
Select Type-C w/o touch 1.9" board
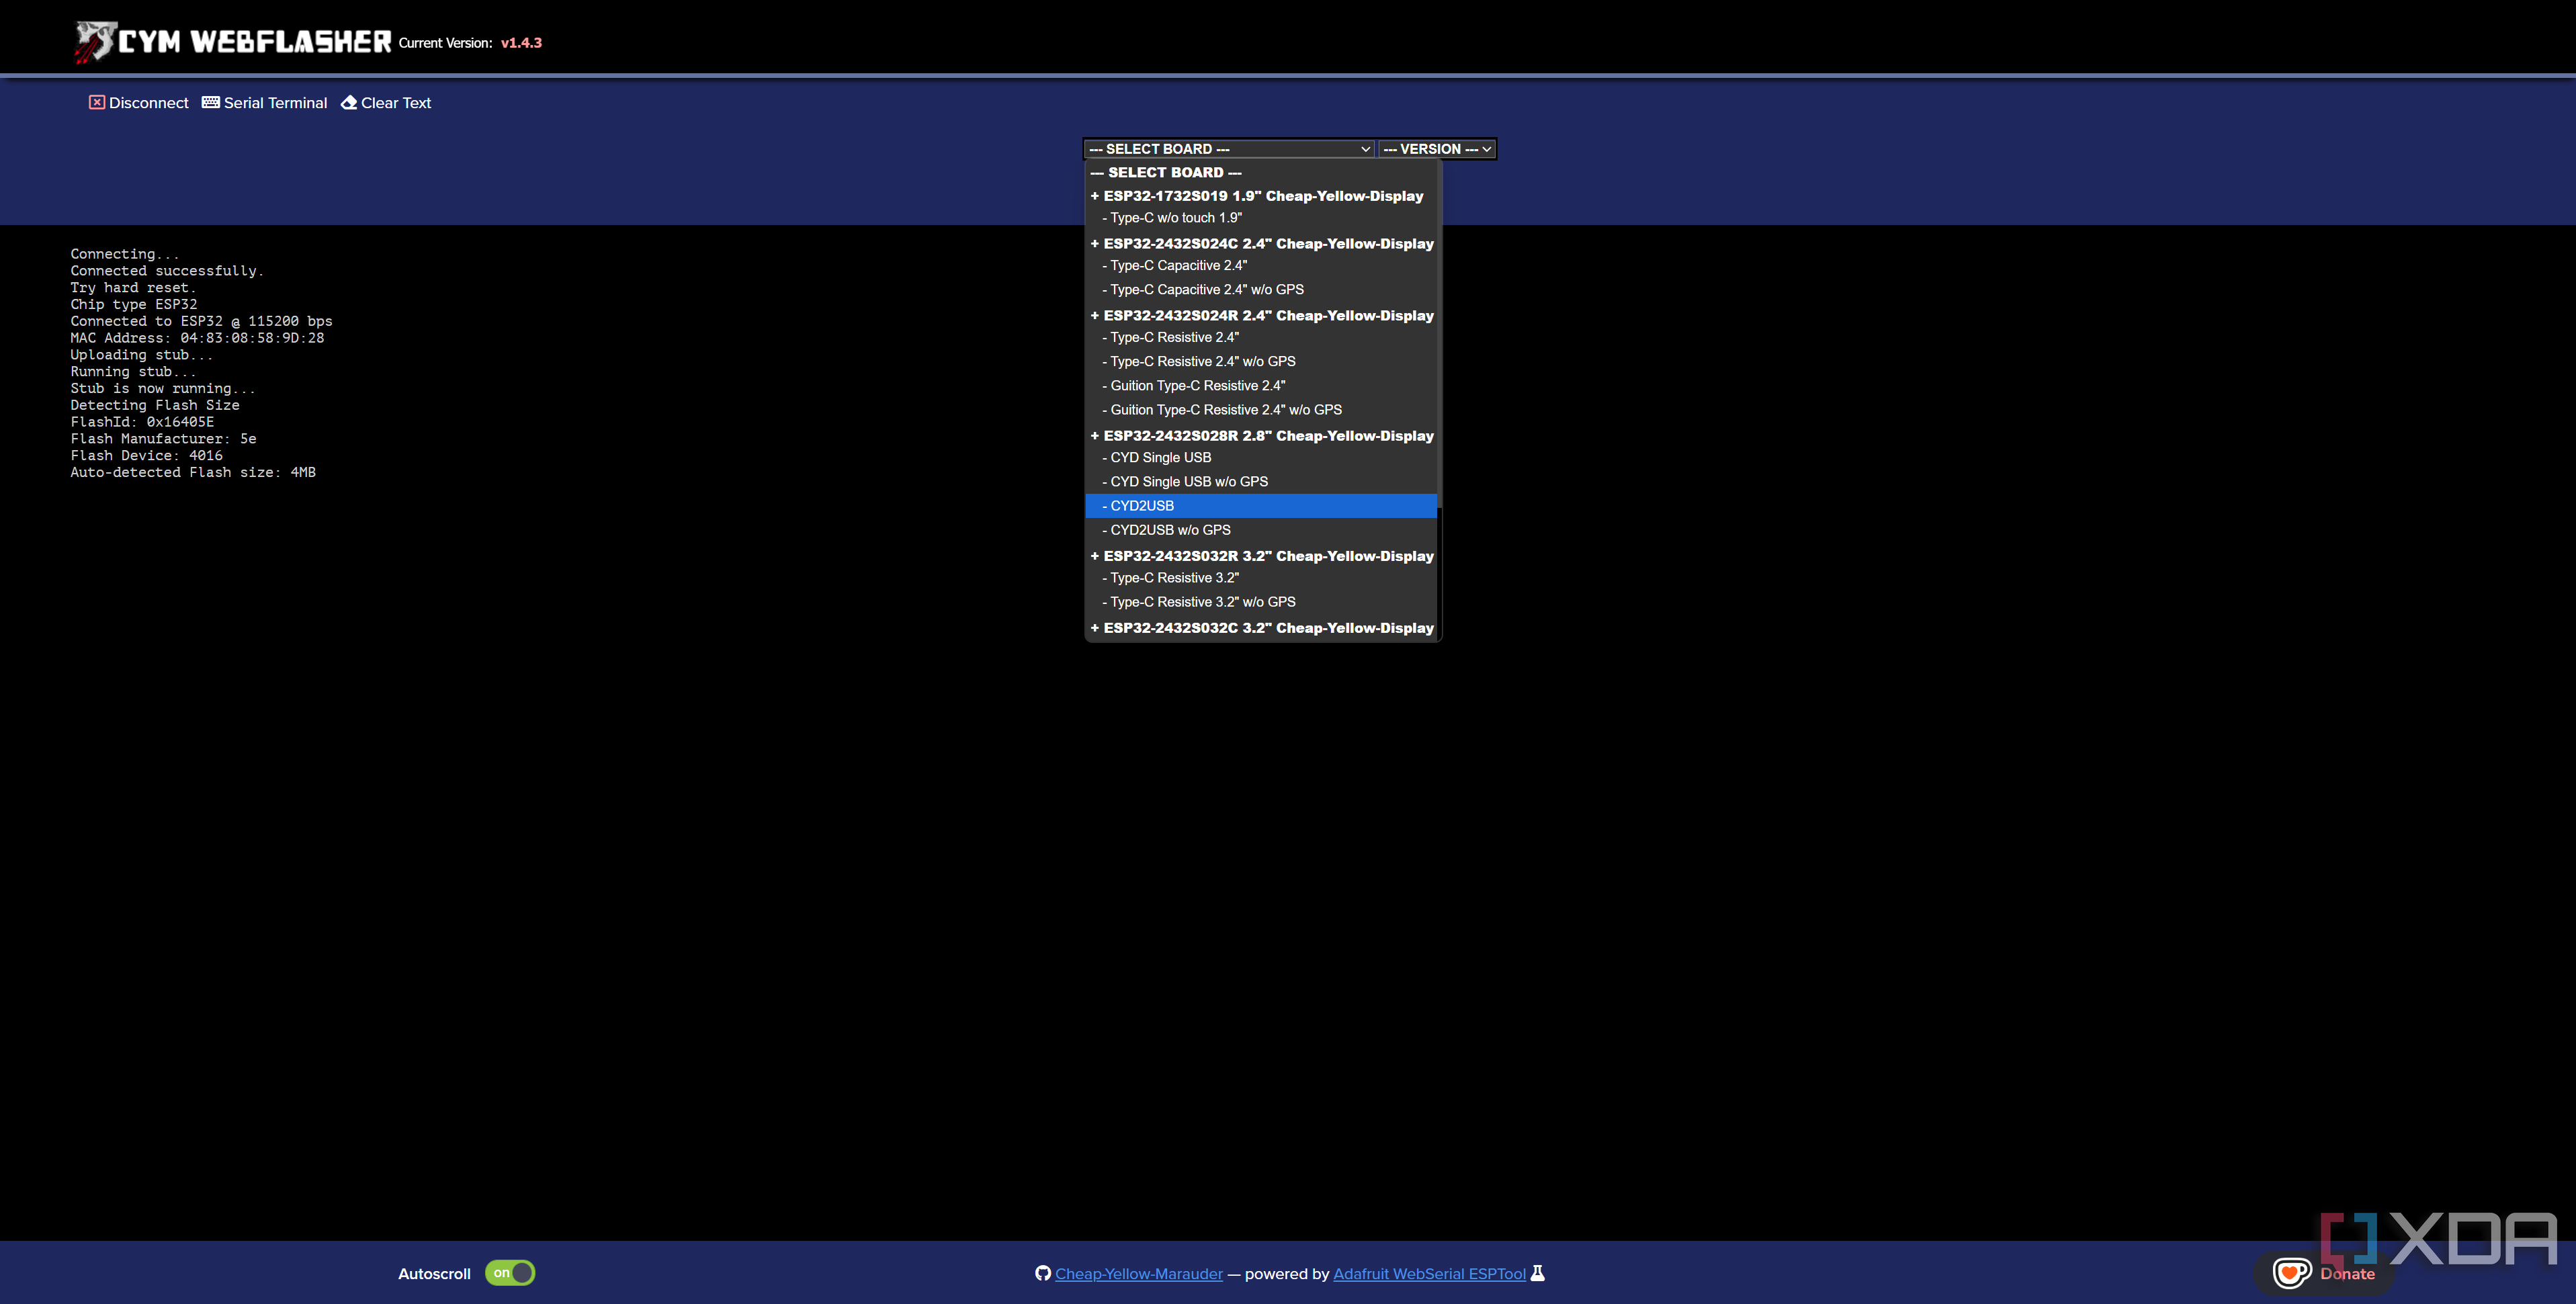[1261, 218]
